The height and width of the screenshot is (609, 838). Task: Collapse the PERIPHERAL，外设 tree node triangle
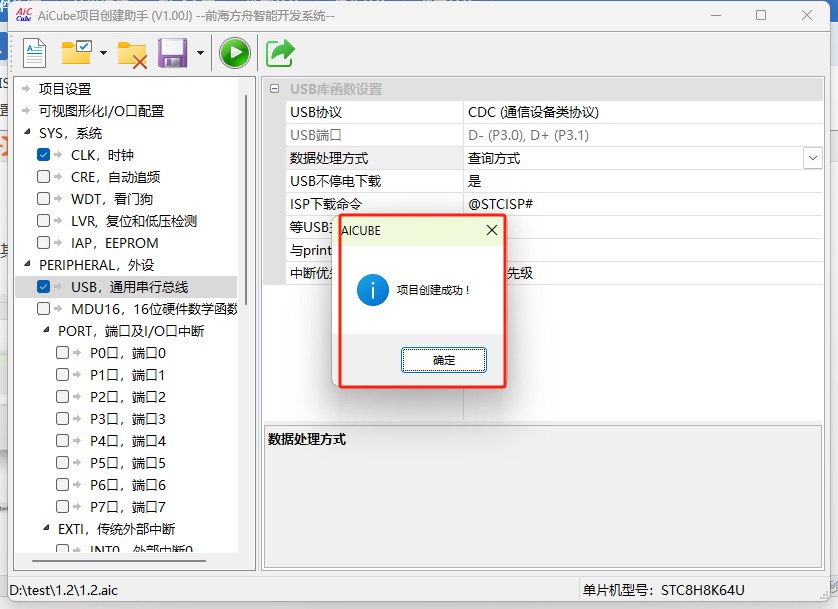[27, 263]
